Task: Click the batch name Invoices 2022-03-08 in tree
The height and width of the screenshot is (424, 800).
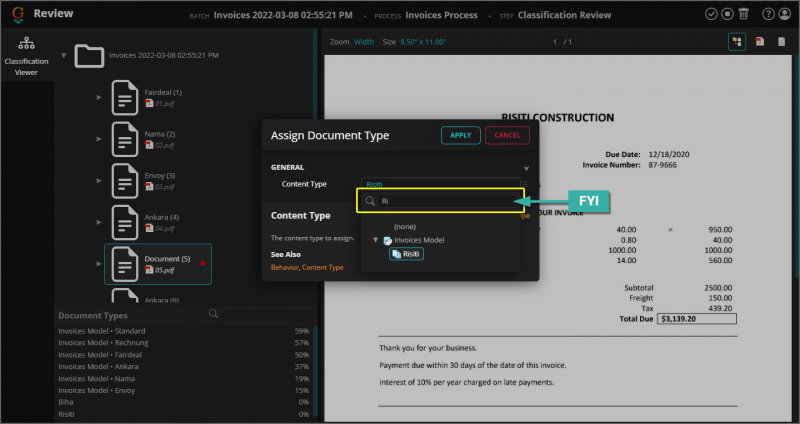Action: tap(164, 55)
